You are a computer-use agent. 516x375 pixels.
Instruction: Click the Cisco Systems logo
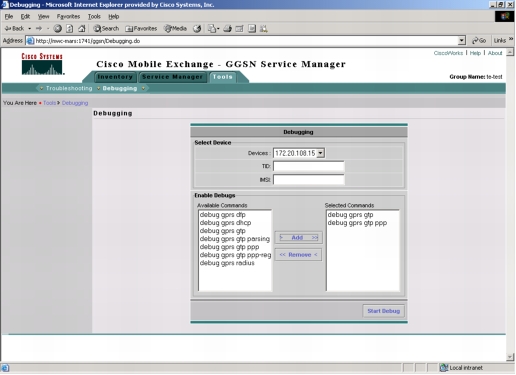click(42, 64)
